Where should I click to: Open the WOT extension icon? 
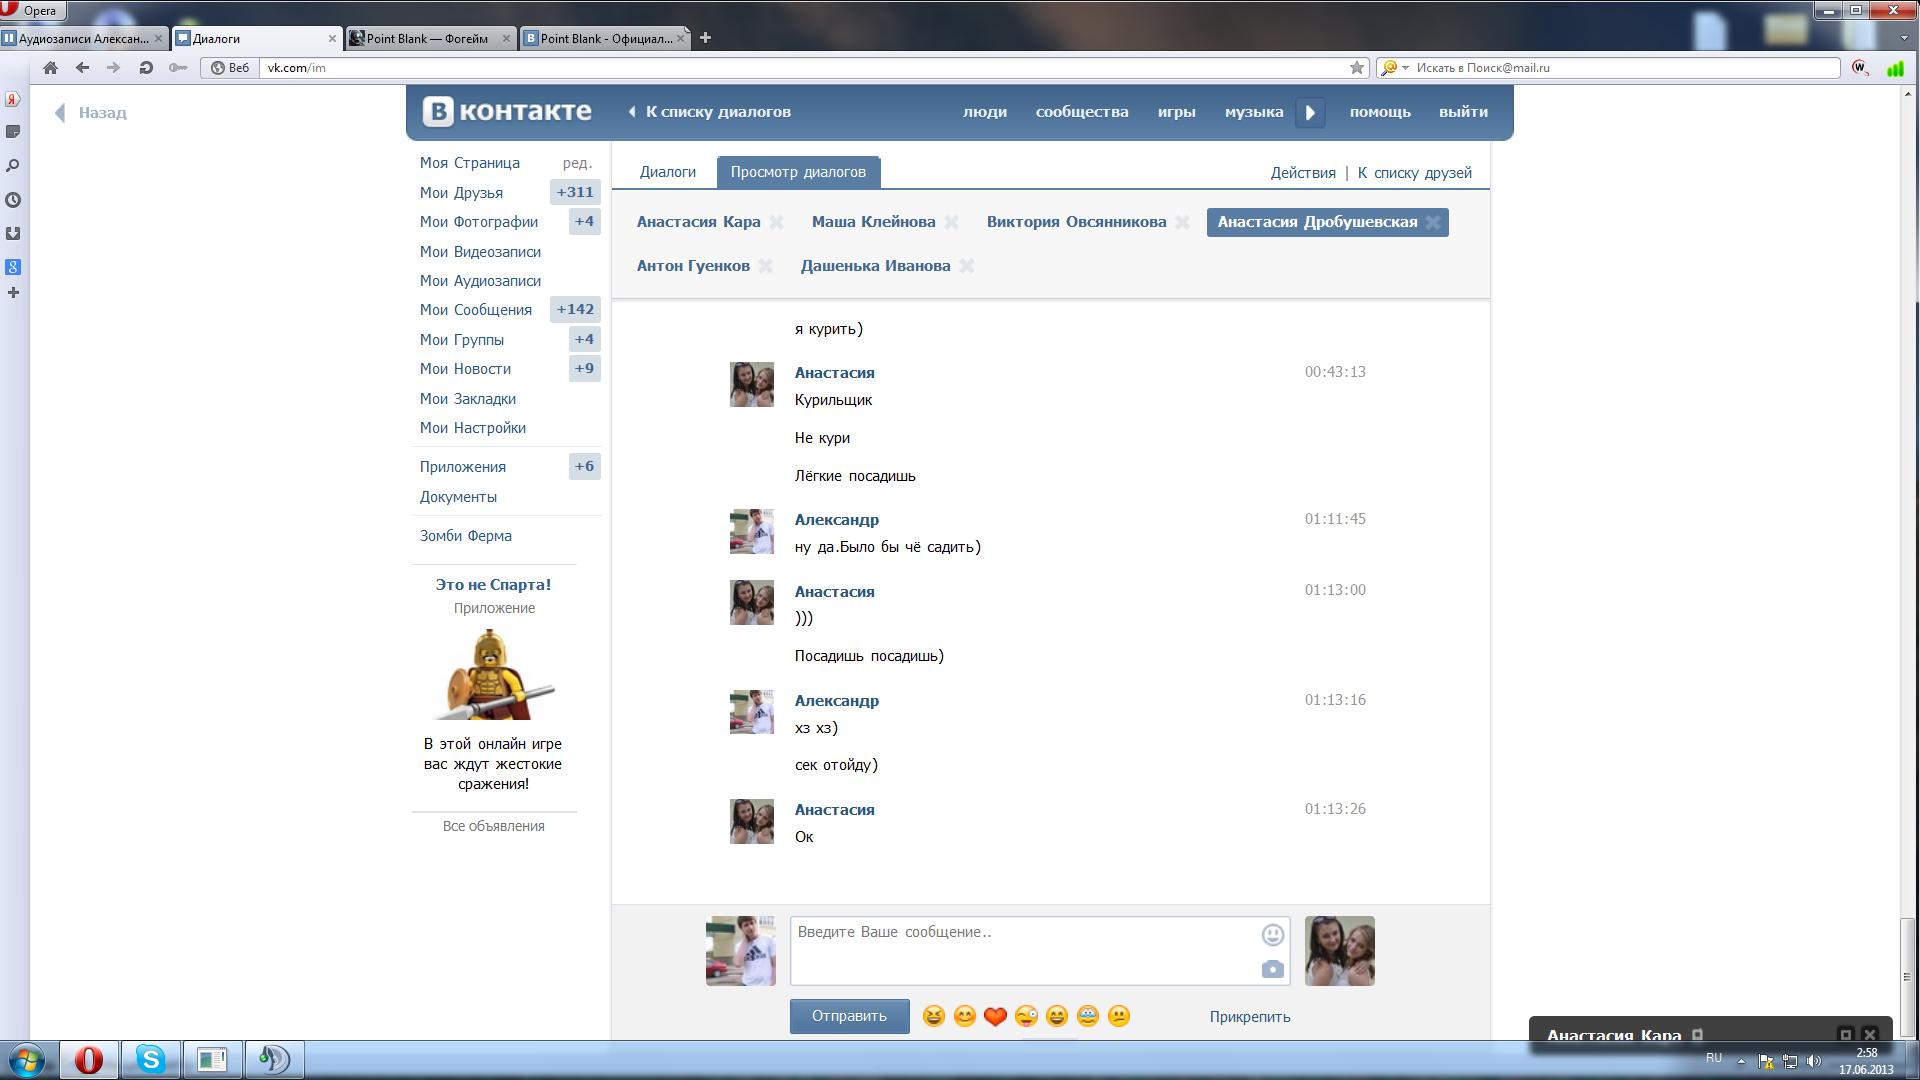(x=1860, y=68)
